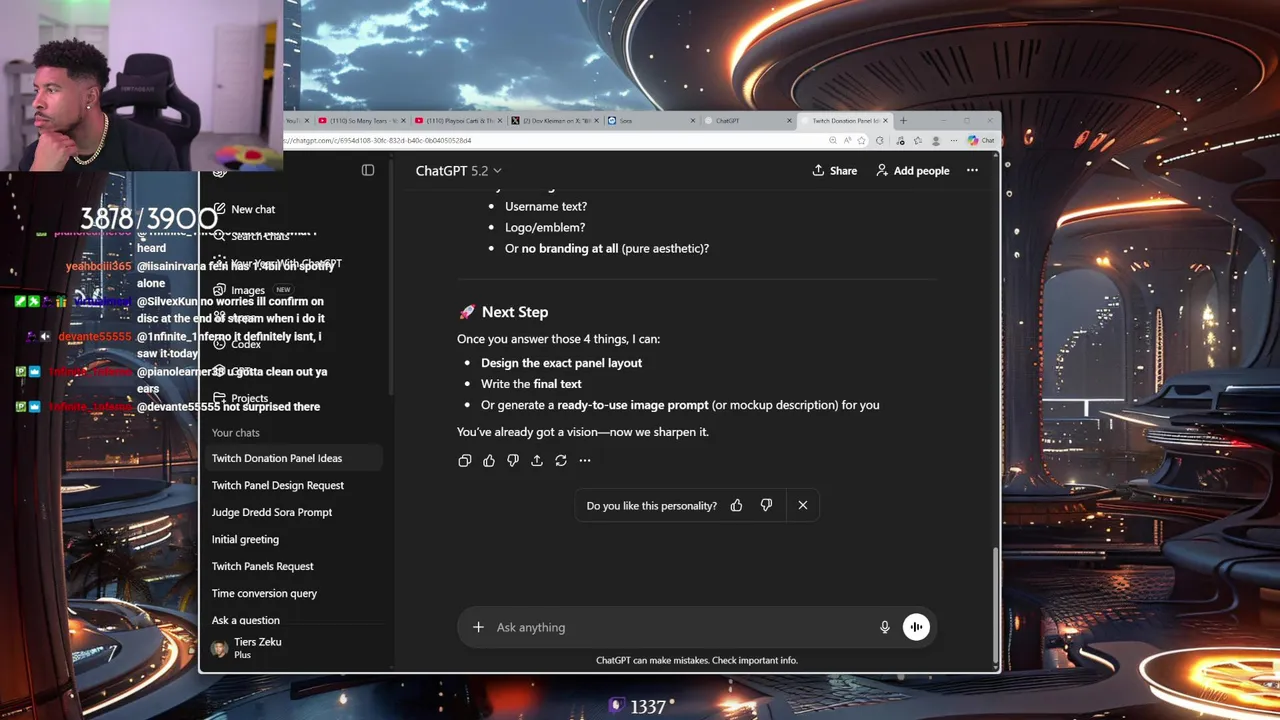Close the Sora browser tab
Image resolution: width=1280 pixels, height=720 pixels.
[693, 121]
